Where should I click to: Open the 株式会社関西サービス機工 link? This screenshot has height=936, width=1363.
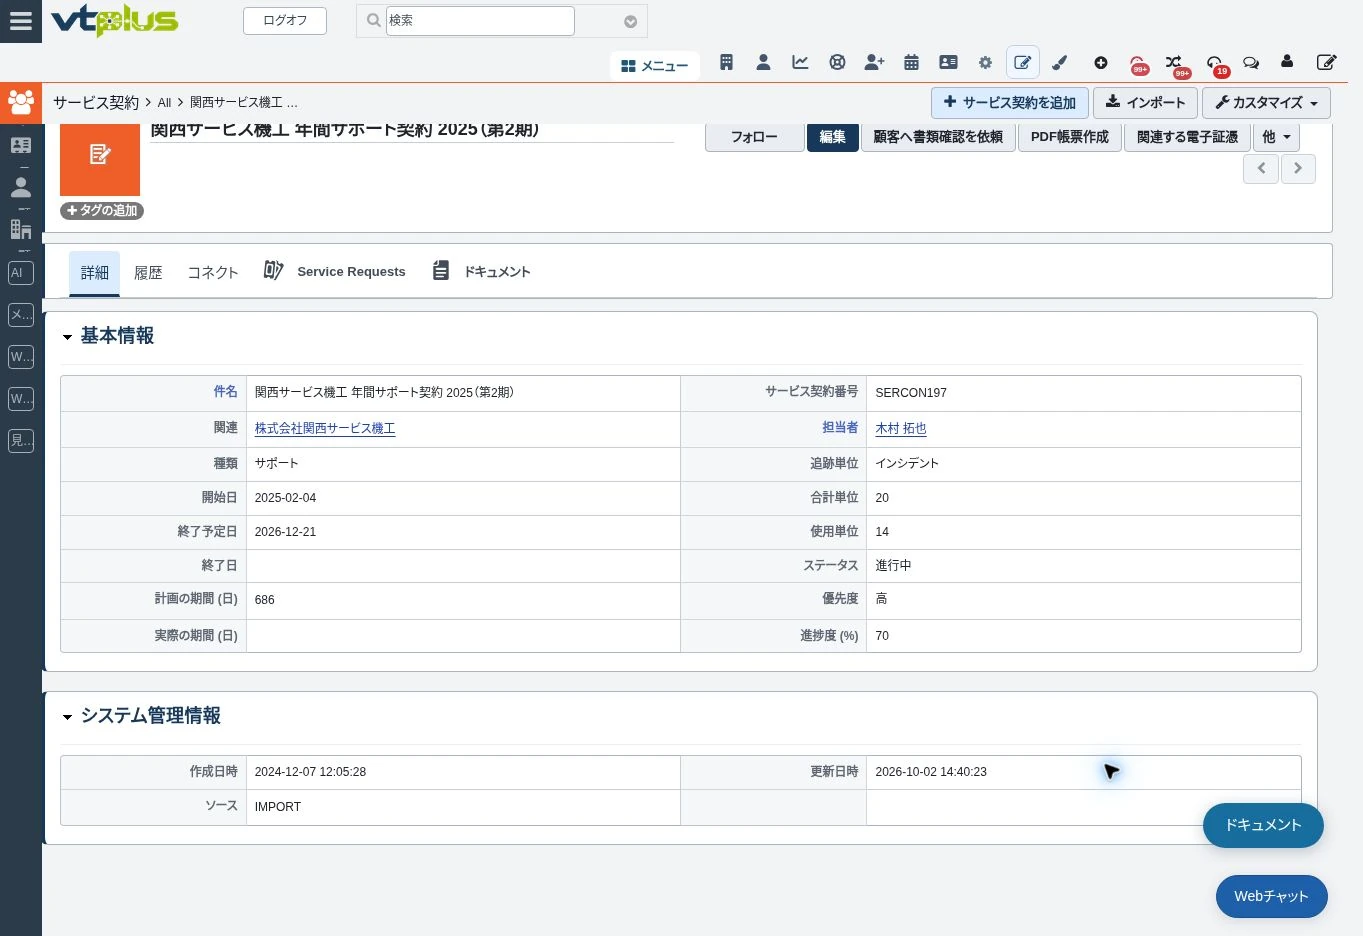(325, 429)
